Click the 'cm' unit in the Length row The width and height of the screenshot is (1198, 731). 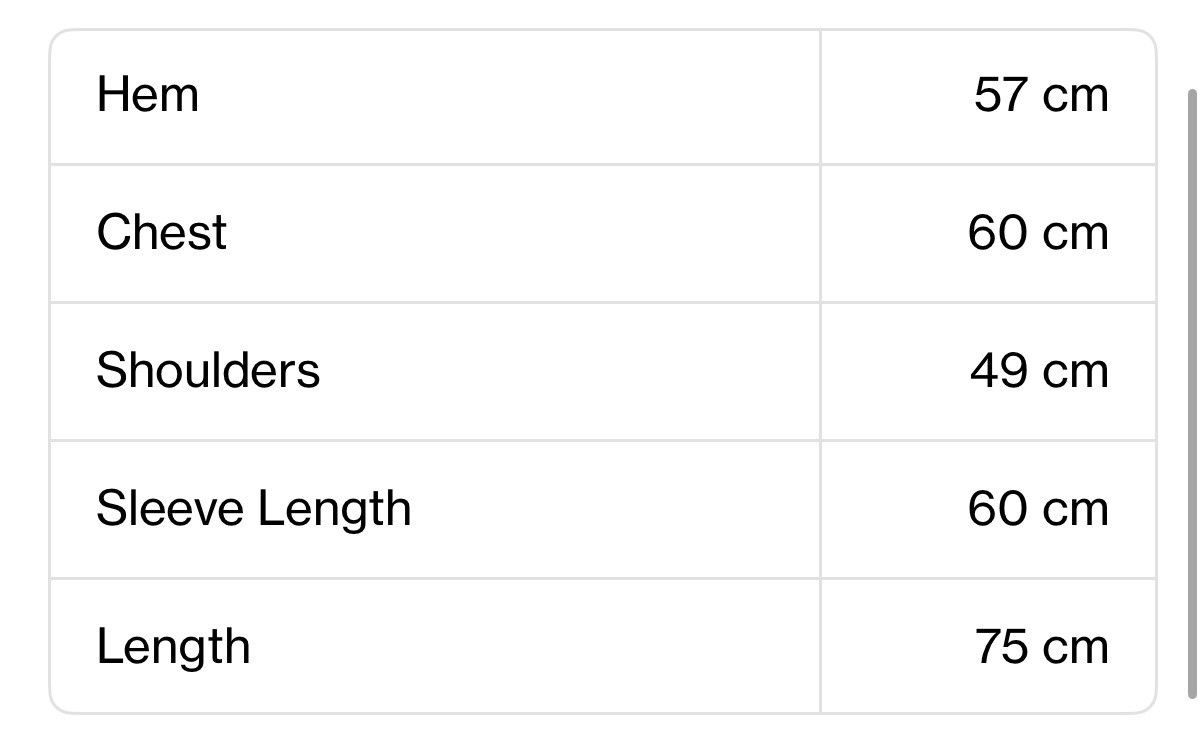point(1076,649)
